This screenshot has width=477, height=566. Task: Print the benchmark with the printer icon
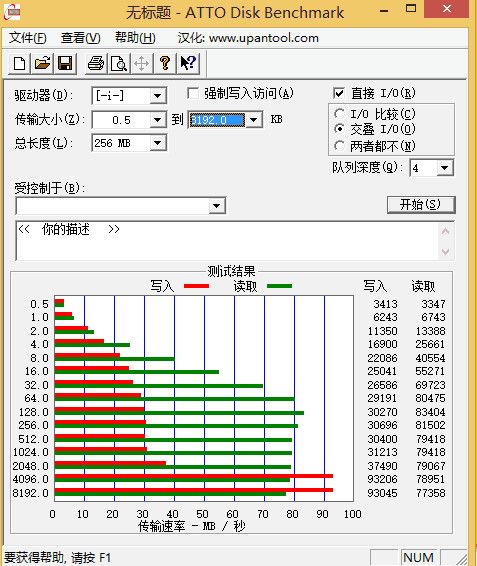point(96,64)
